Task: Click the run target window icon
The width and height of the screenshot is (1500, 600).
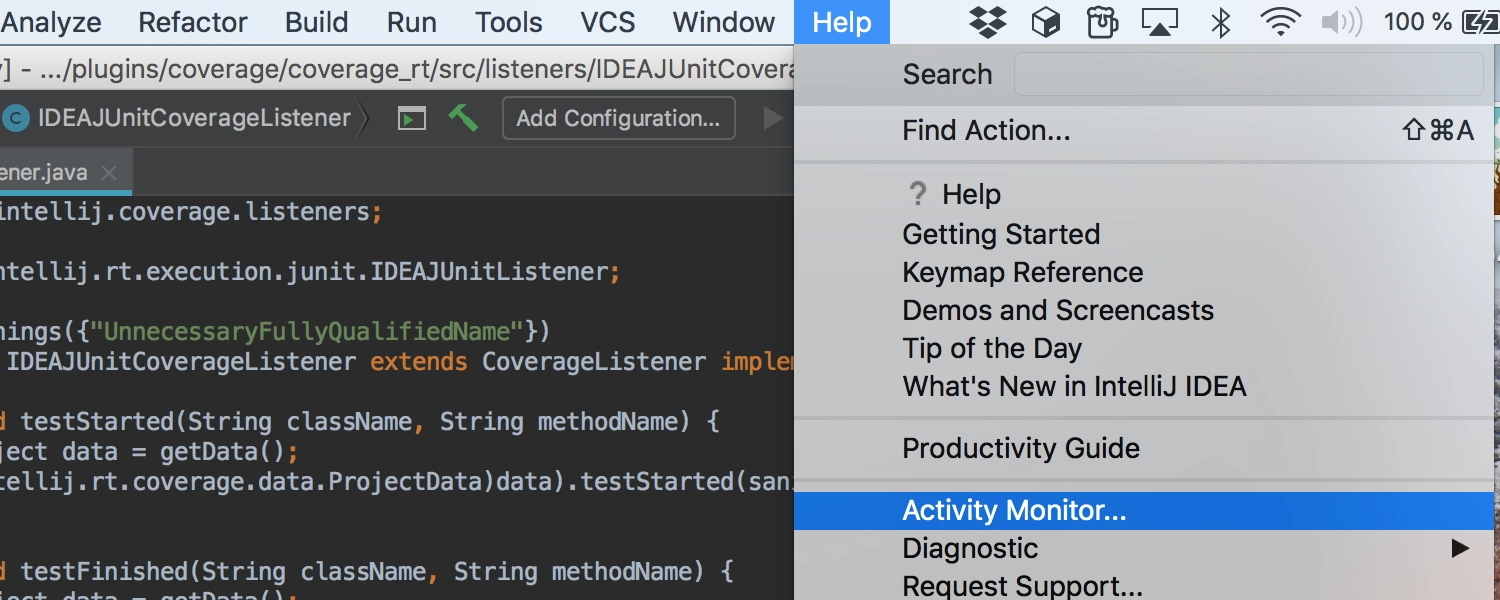Action: [411, 119]
